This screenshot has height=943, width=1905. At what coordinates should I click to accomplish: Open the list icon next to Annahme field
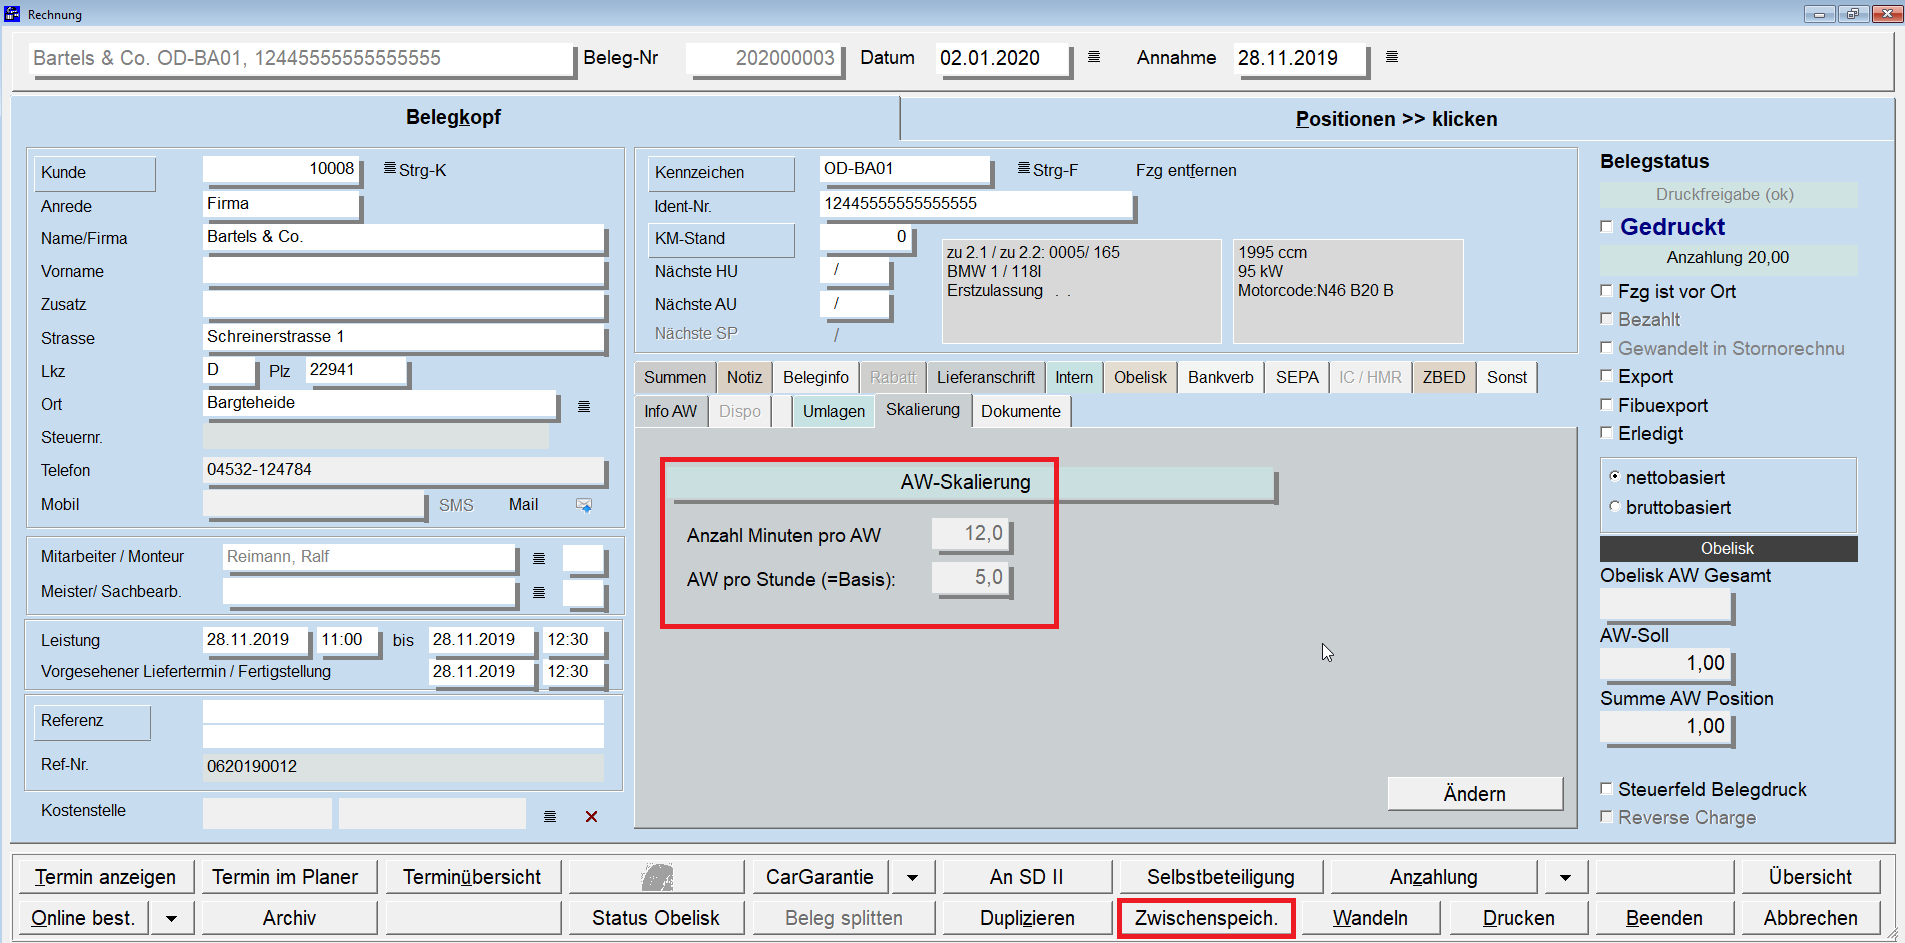(x=1392, y=57)
